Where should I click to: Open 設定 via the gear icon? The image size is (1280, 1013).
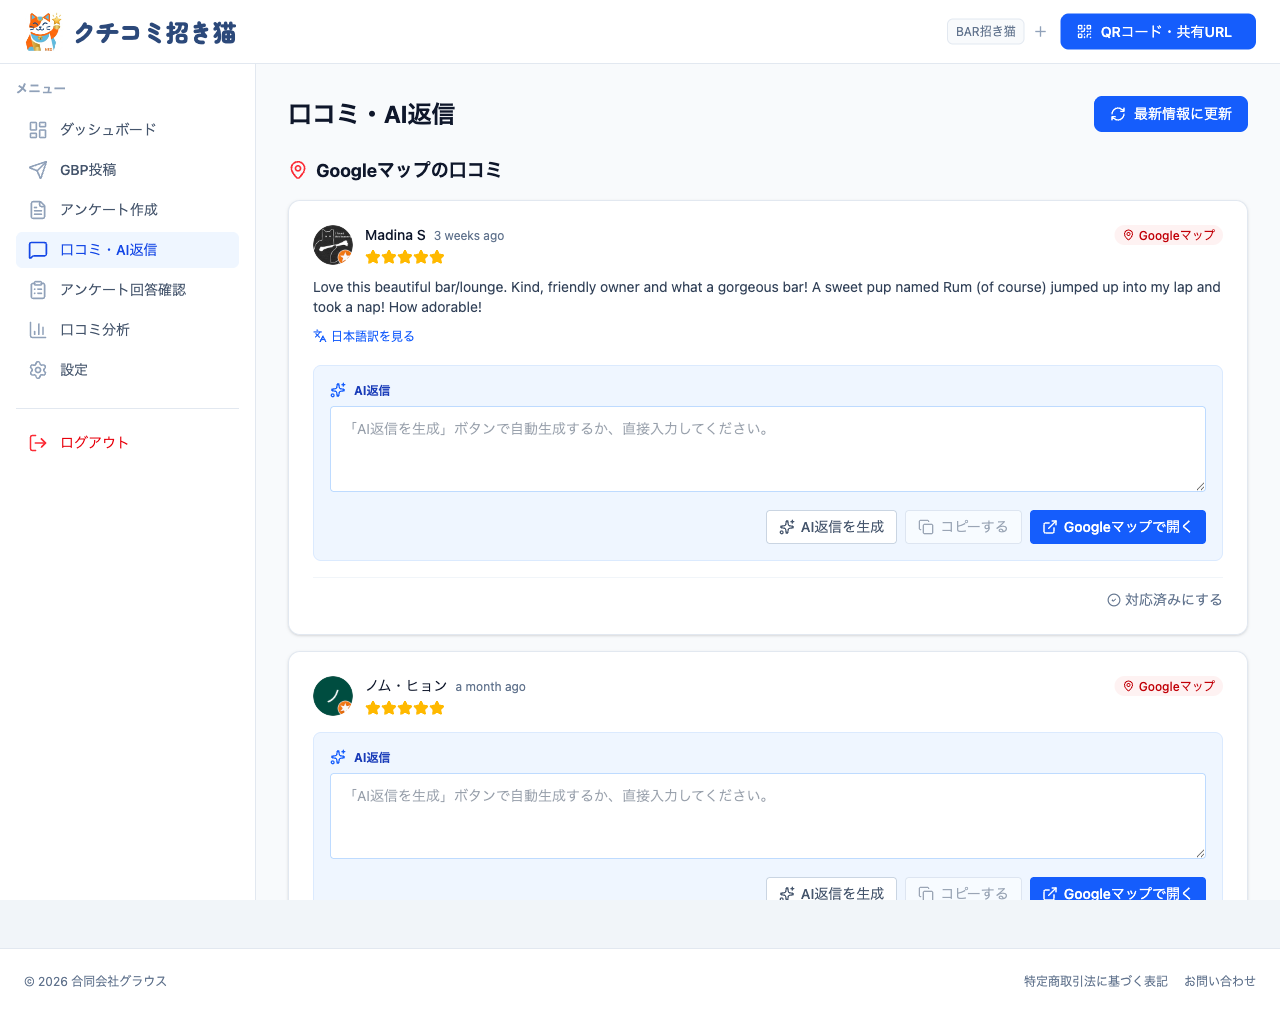click(37, 369)
